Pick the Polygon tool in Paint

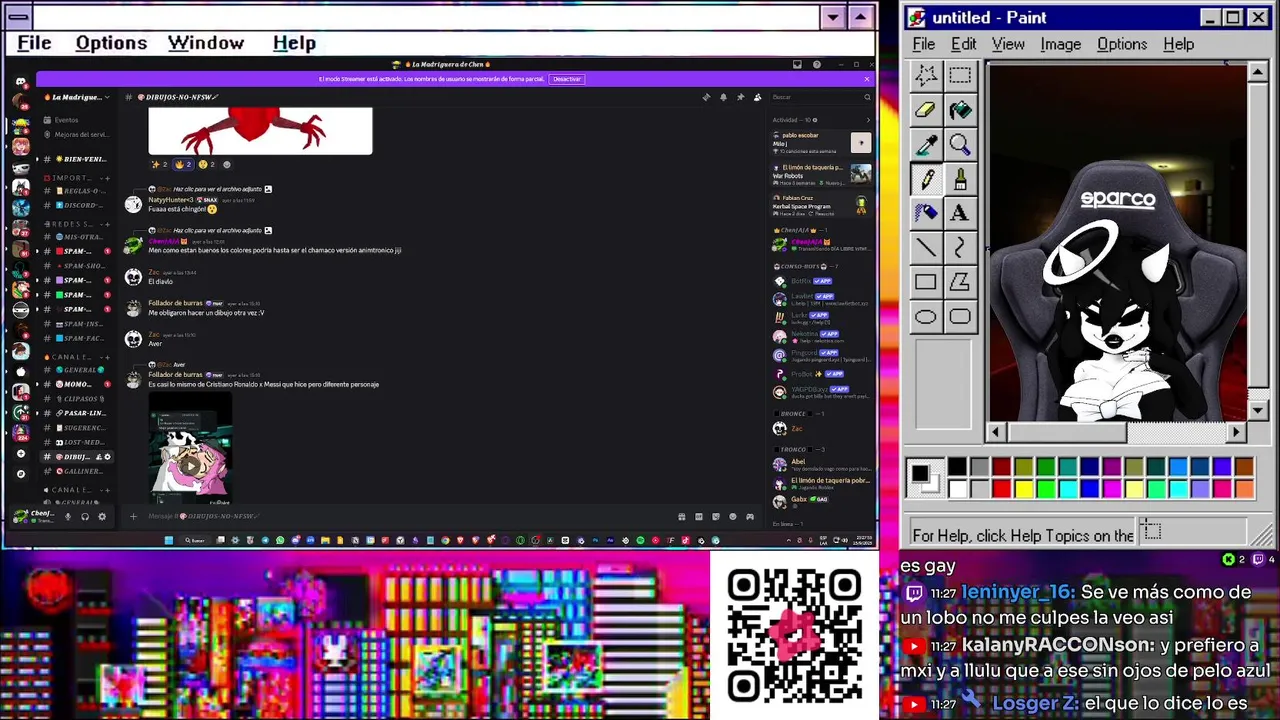click(x=960, y=282)
